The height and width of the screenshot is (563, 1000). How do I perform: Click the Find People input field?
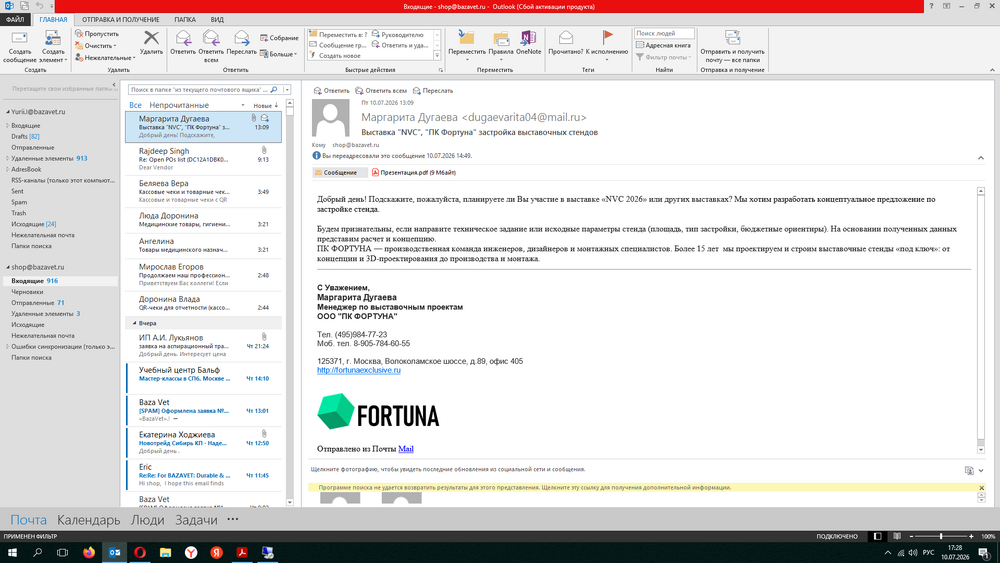coord(664,33)
